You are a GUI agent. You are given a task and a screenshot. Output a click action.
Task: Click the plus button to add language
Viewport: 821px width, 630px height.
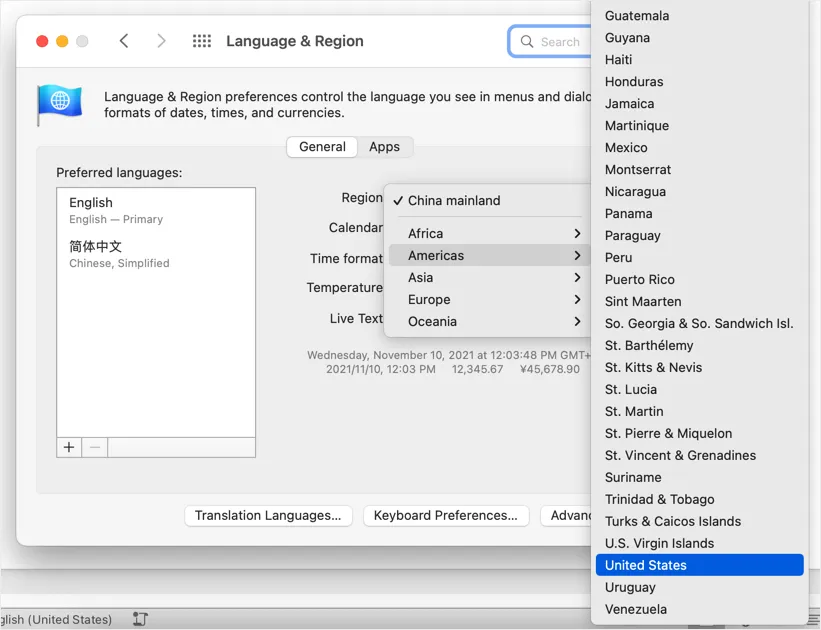coord(69,447)
